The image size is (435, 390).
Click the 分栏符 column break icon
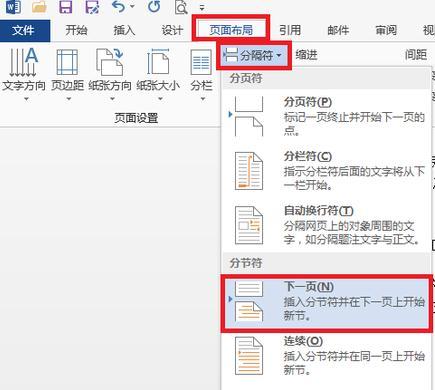tap(249, 171)
